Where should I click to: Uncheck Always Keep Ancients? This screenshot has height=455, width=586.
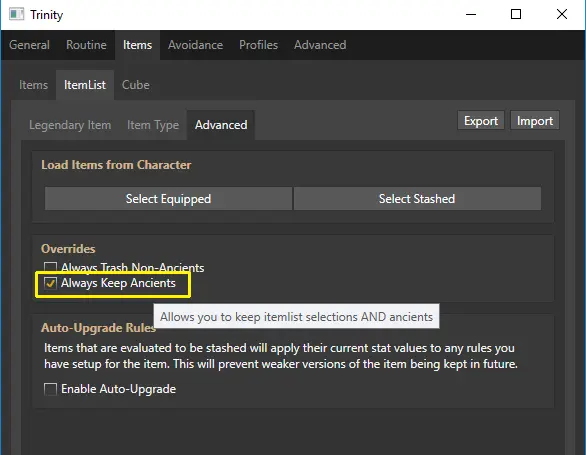pos(50,283)
